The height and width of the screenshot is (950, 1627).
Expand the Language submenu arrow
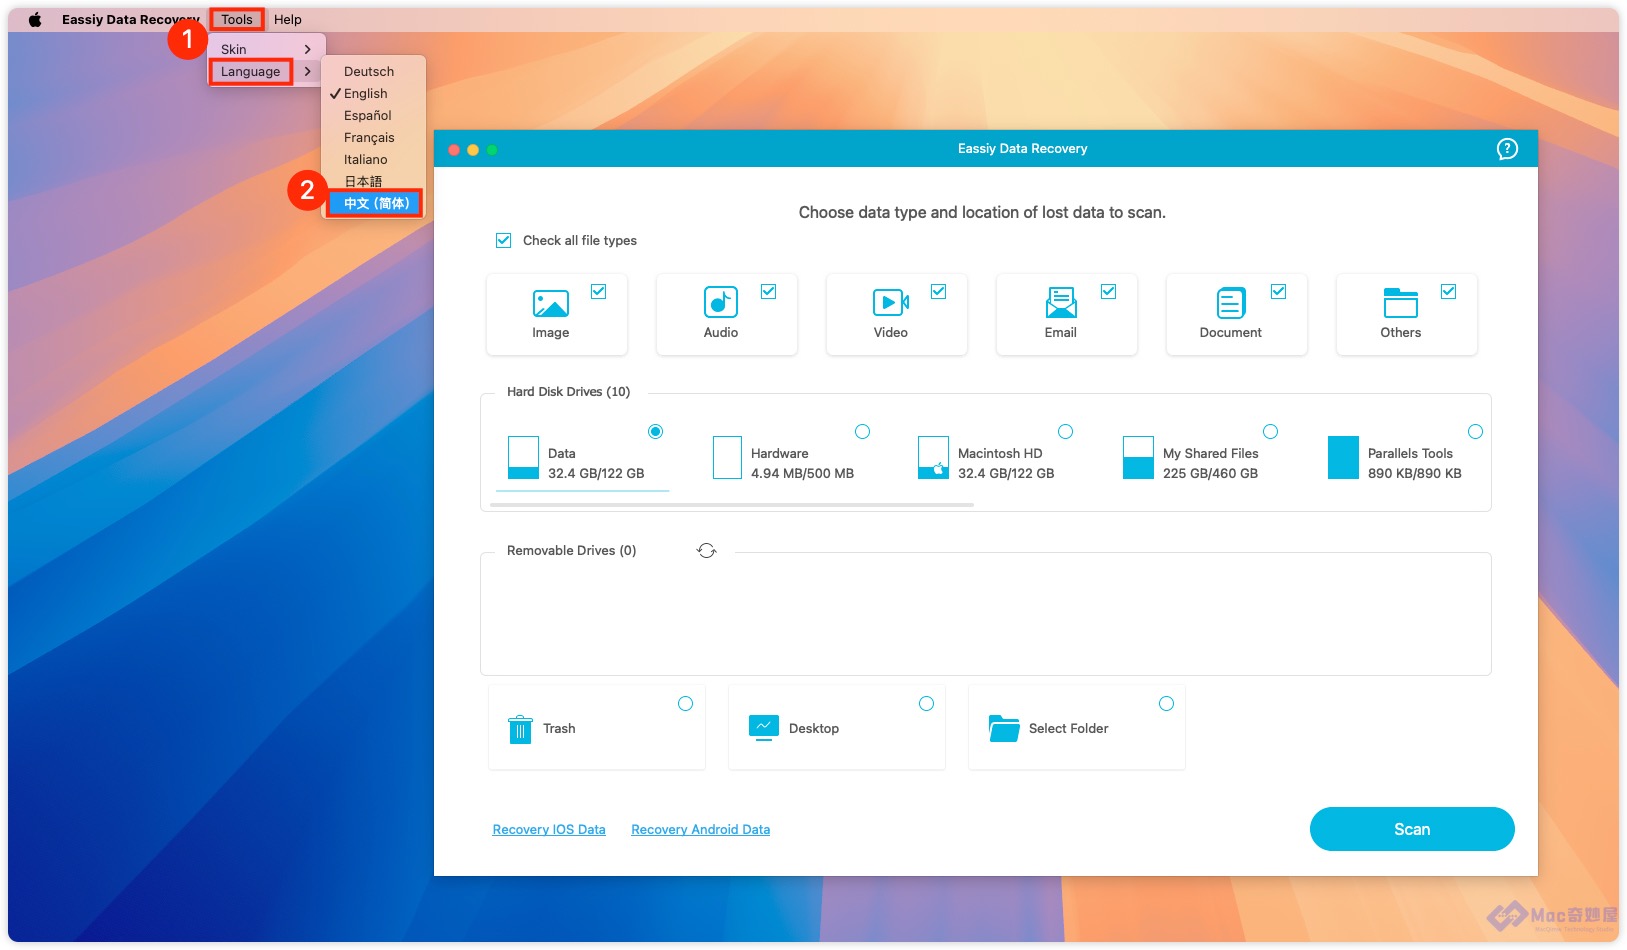point(308,72)
